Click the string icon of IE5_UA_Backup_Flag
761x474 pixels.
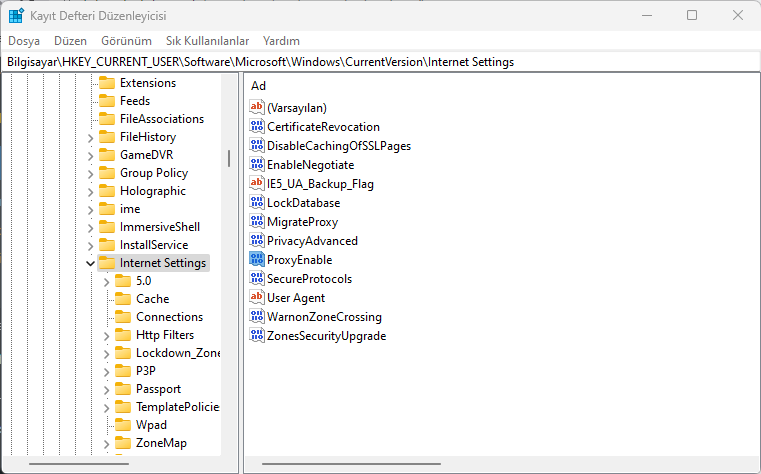[x=257, y=183]
